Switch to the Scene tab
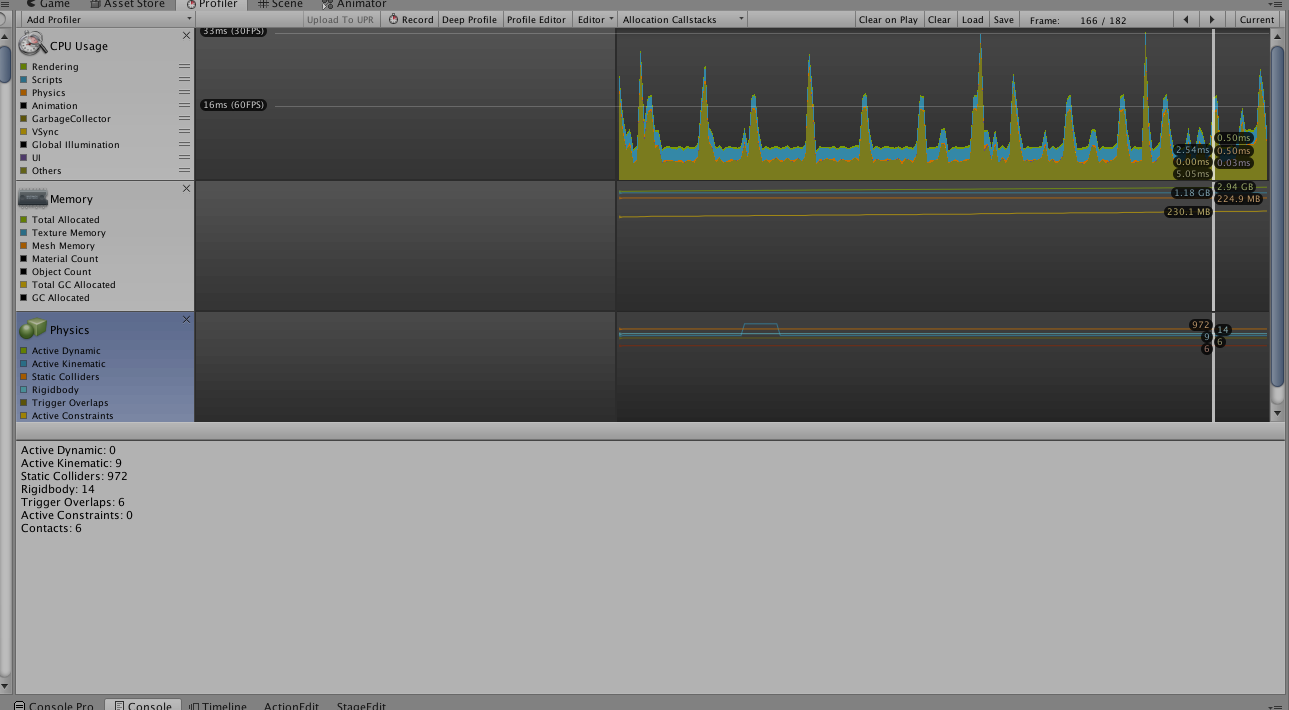The image size is (1289, 710). pos(280,4)
